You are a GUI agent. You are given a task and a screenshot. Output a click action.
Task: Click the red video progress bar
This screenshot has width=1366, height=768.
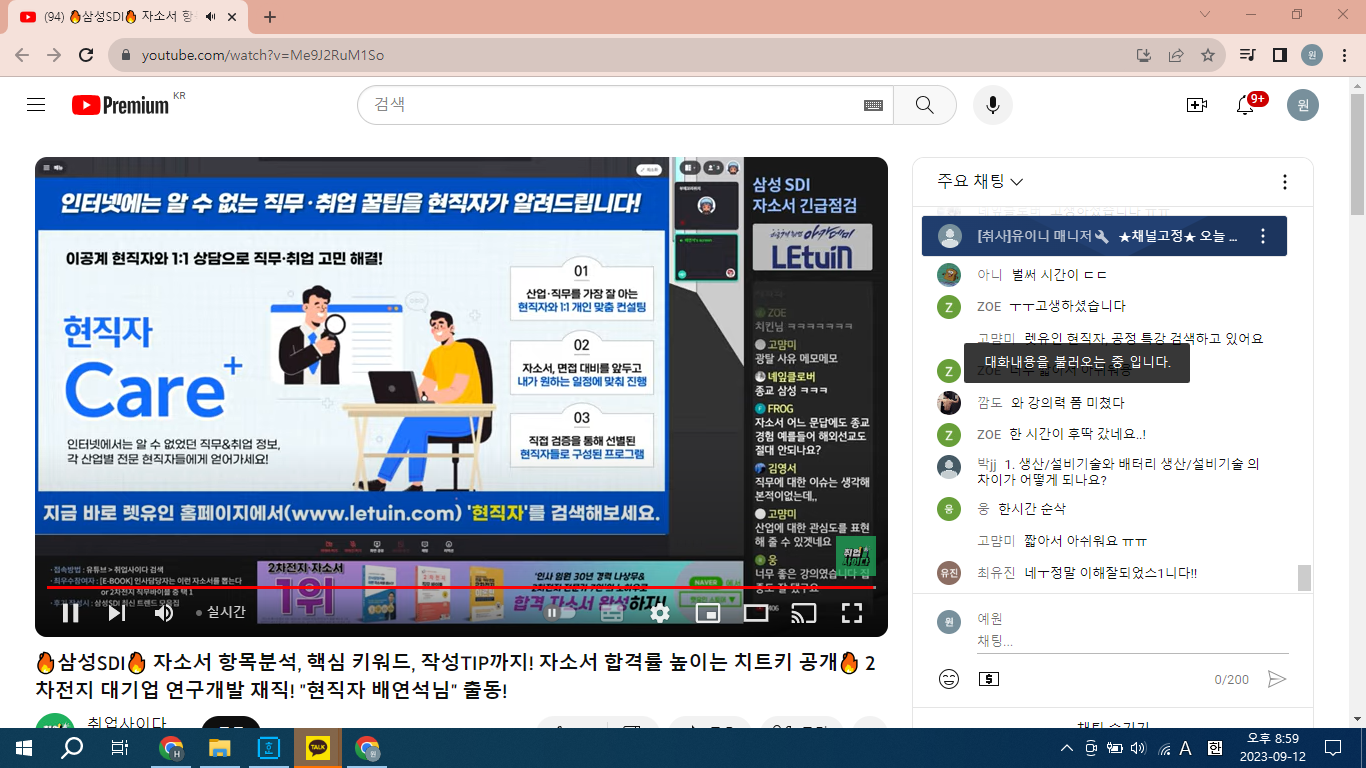[460, 588]
